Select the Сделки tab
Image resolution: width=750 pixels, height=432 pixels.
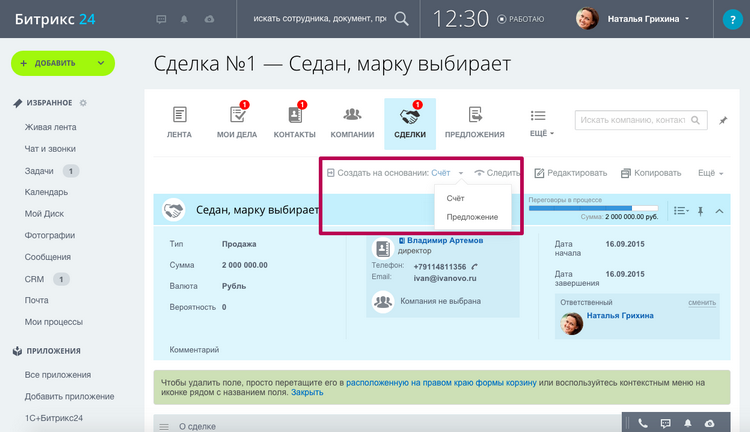(410, 123)
